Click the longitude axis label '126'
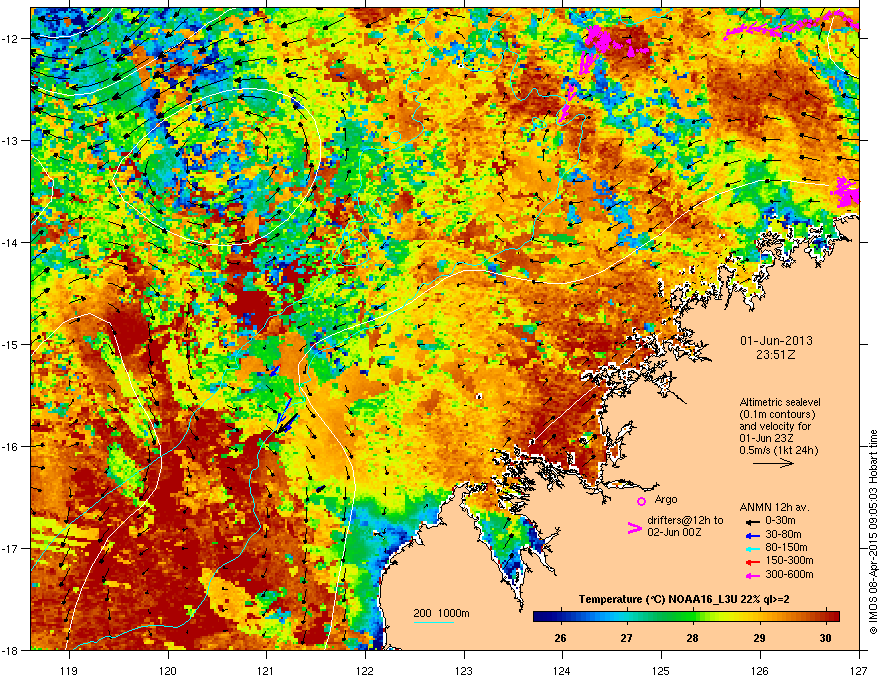 [760, 670]
